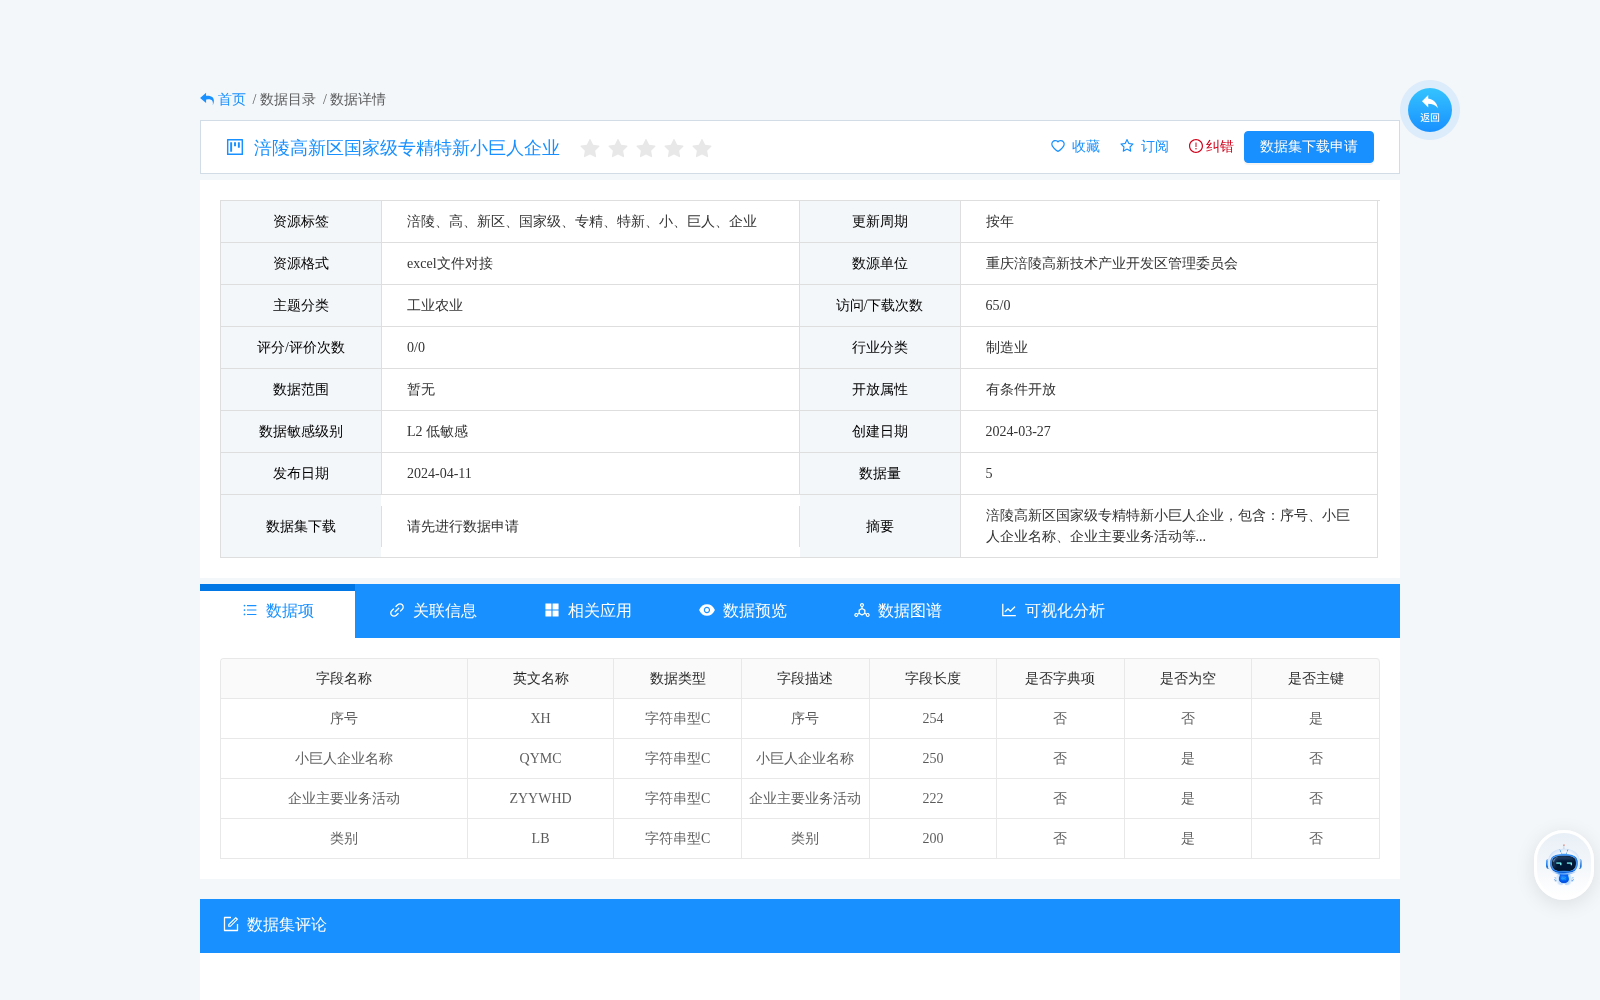Rate two stars on the second star

[x=618, y=148]
